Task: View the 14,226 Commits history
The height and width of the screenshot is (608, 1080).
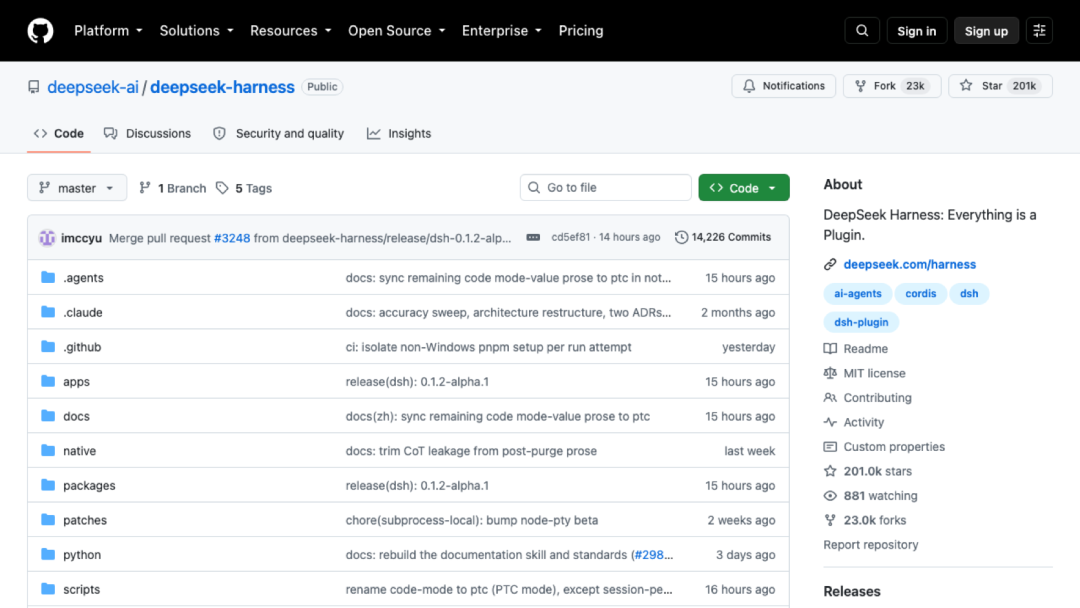Action: tap(723, 237)
